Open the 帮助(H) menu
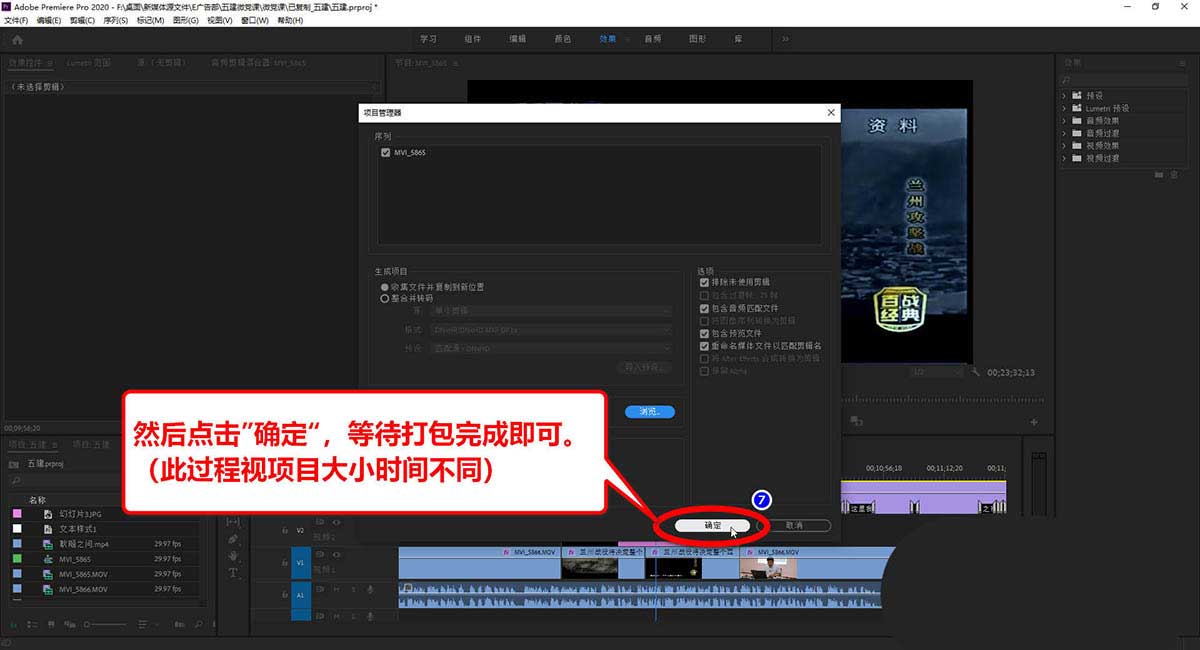This screenshot has height=650, width=1200. [x=290, y=20]
